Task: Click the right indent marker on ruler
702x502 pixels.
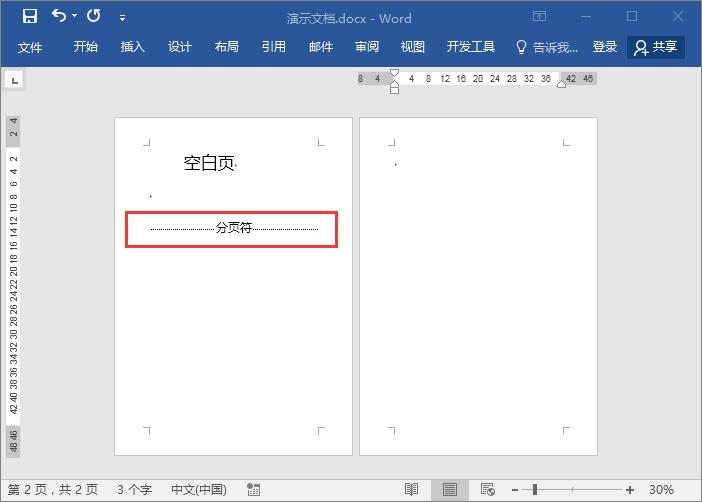Action: 561,84
